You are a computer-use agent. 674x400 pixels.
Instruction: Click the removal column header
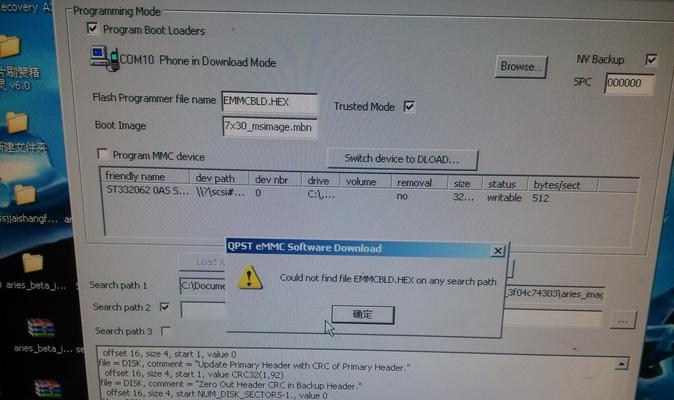[419, 183]
